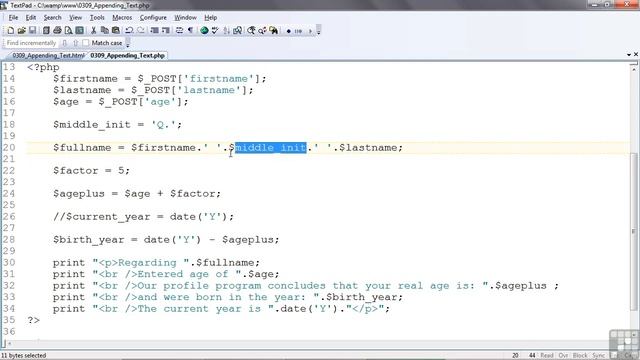The image size is (640, 360).
Task: Click the block Indent toolbar icon
Action: pos(154,31)
